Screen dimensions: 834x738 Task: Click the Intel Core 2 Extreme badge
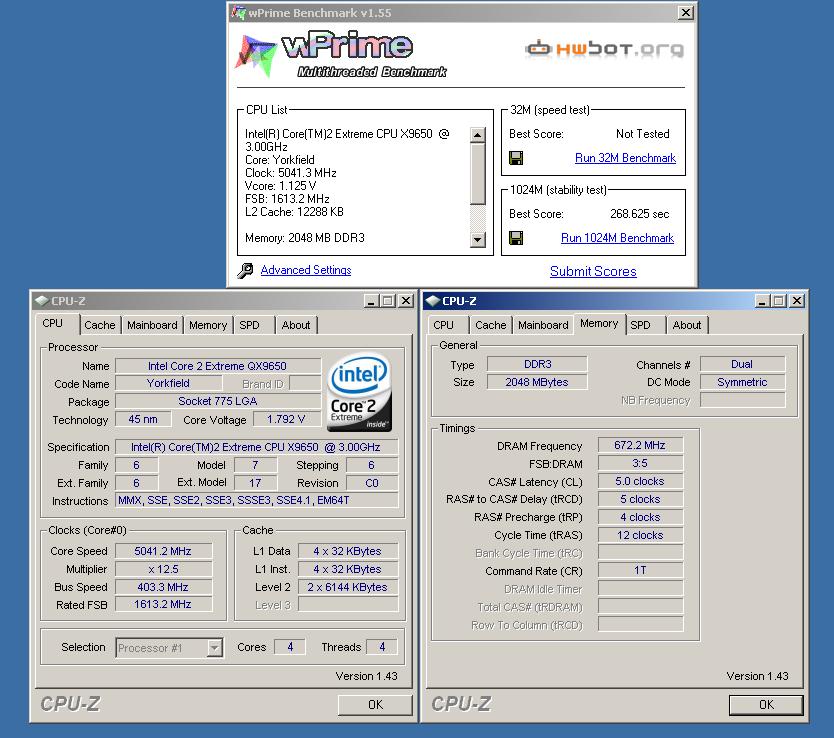[x=360, y=392]
